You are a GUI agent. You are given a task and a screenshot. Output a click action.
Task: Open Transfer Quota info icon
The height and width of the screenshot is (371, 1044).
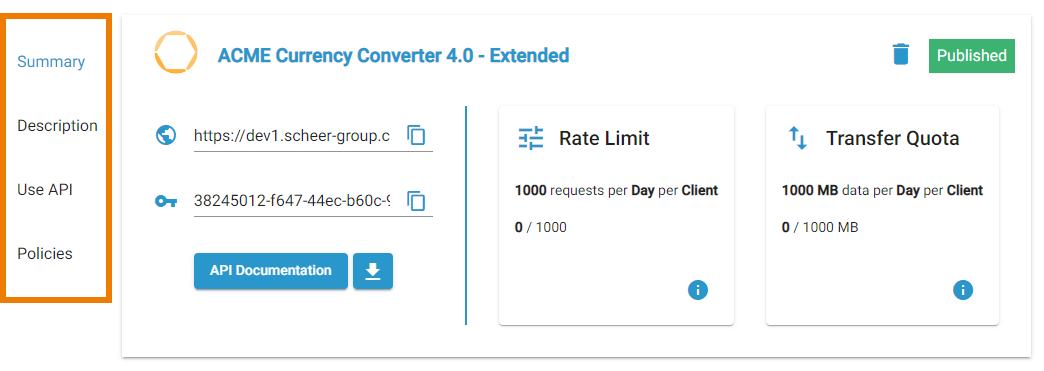click(963, 290)
